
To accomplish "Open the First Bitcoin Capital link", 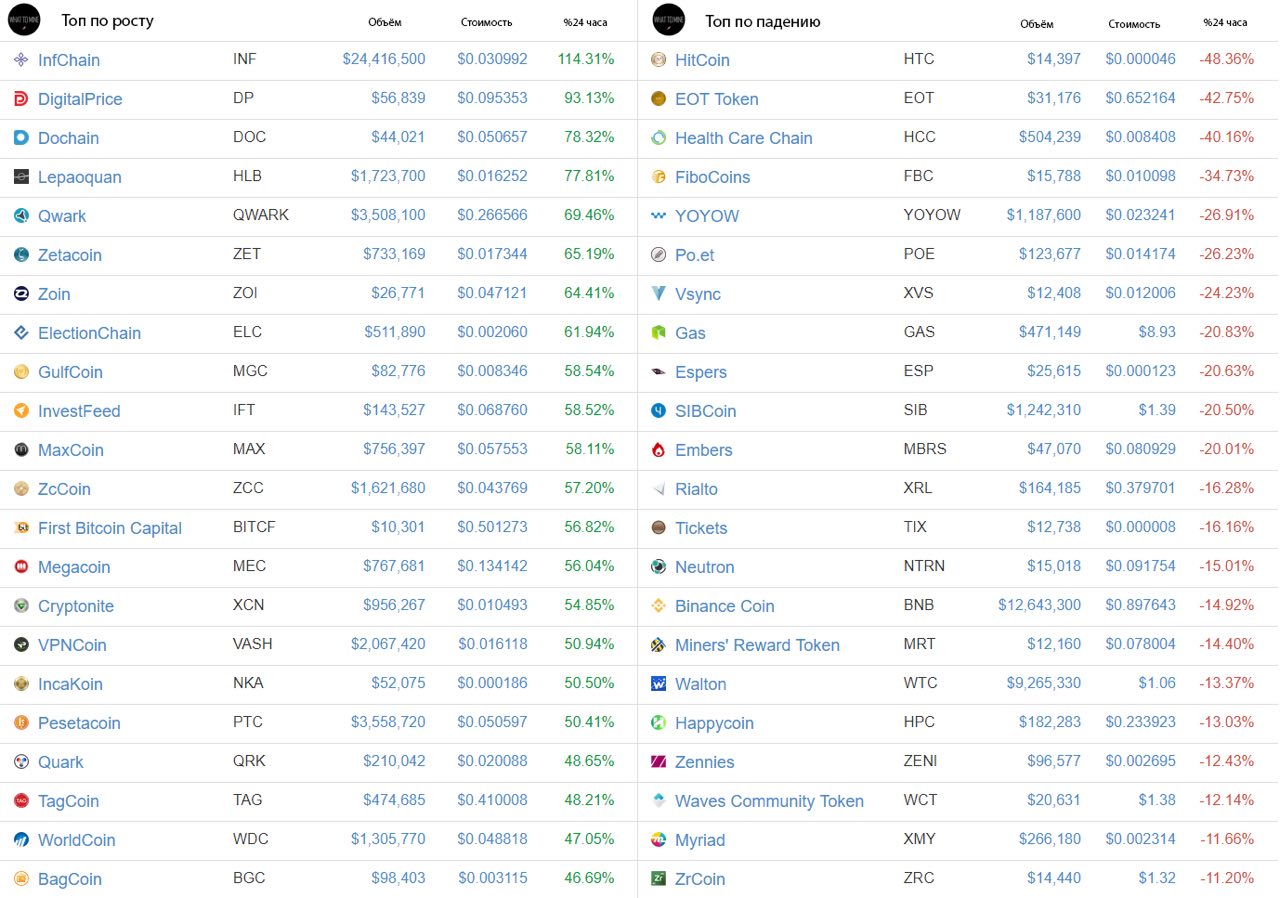I will (x=110, y=528).
